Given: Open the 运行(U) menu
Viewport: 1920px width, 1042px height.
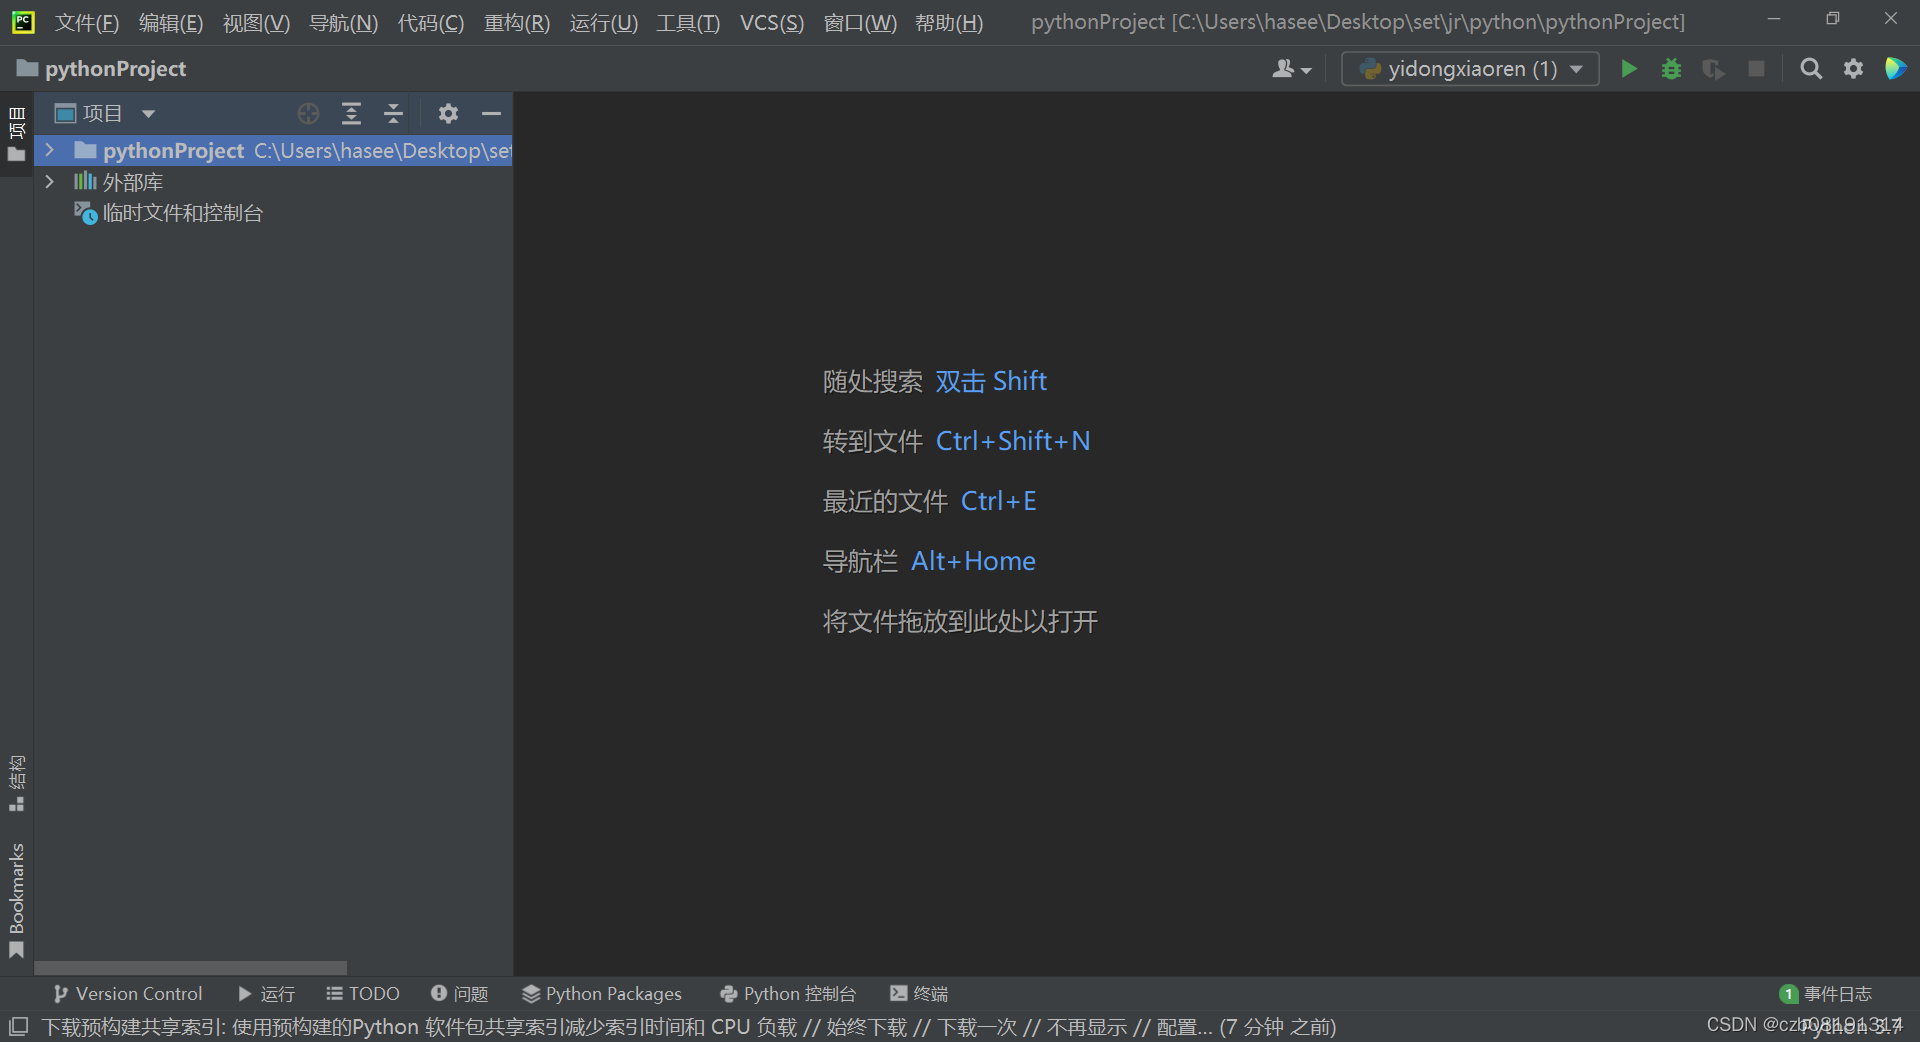Looking at the screenshot, I should pyautogui.click(x=603, y=22).
